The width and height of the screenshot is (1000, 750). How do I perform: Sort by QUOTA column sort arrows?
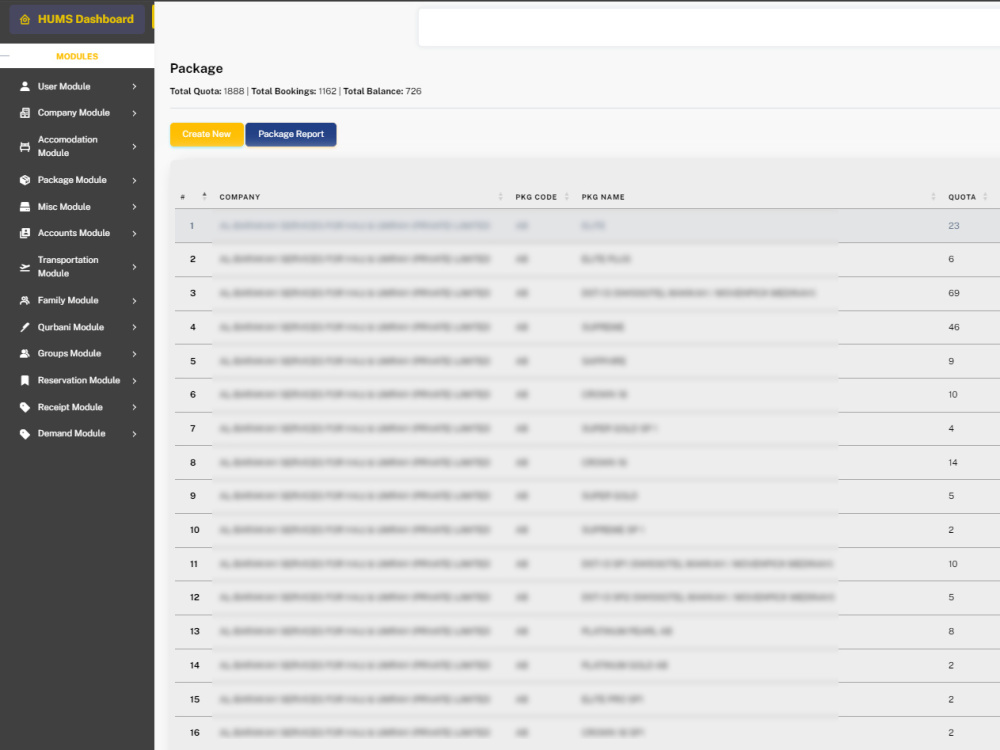coord(985,196)
